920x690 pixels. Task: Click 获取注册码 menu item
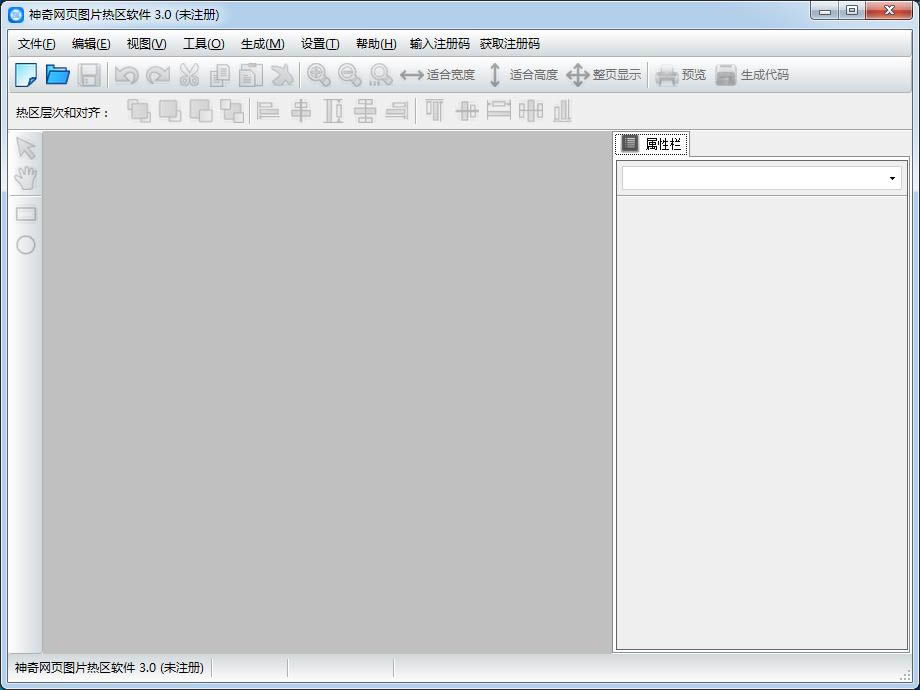510,44
